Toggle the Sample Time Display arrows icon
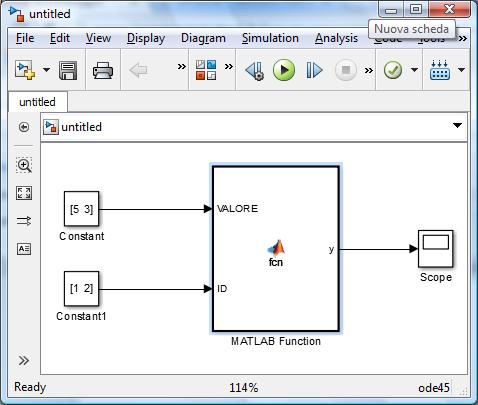The image size is (478, 405). click(x=24, y=221)
